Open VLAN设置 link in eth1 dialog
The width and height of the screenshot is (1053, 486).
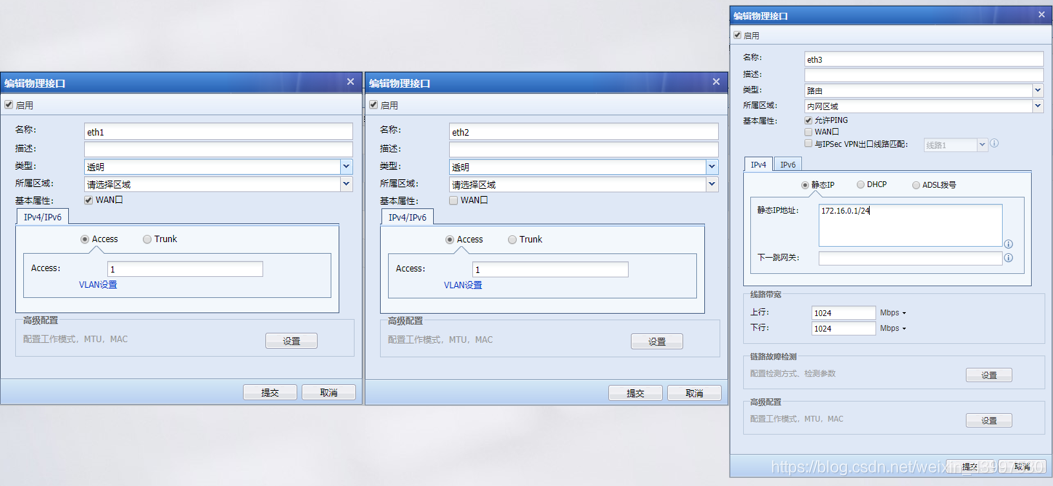pyautogui.click(x=98, y=285)
